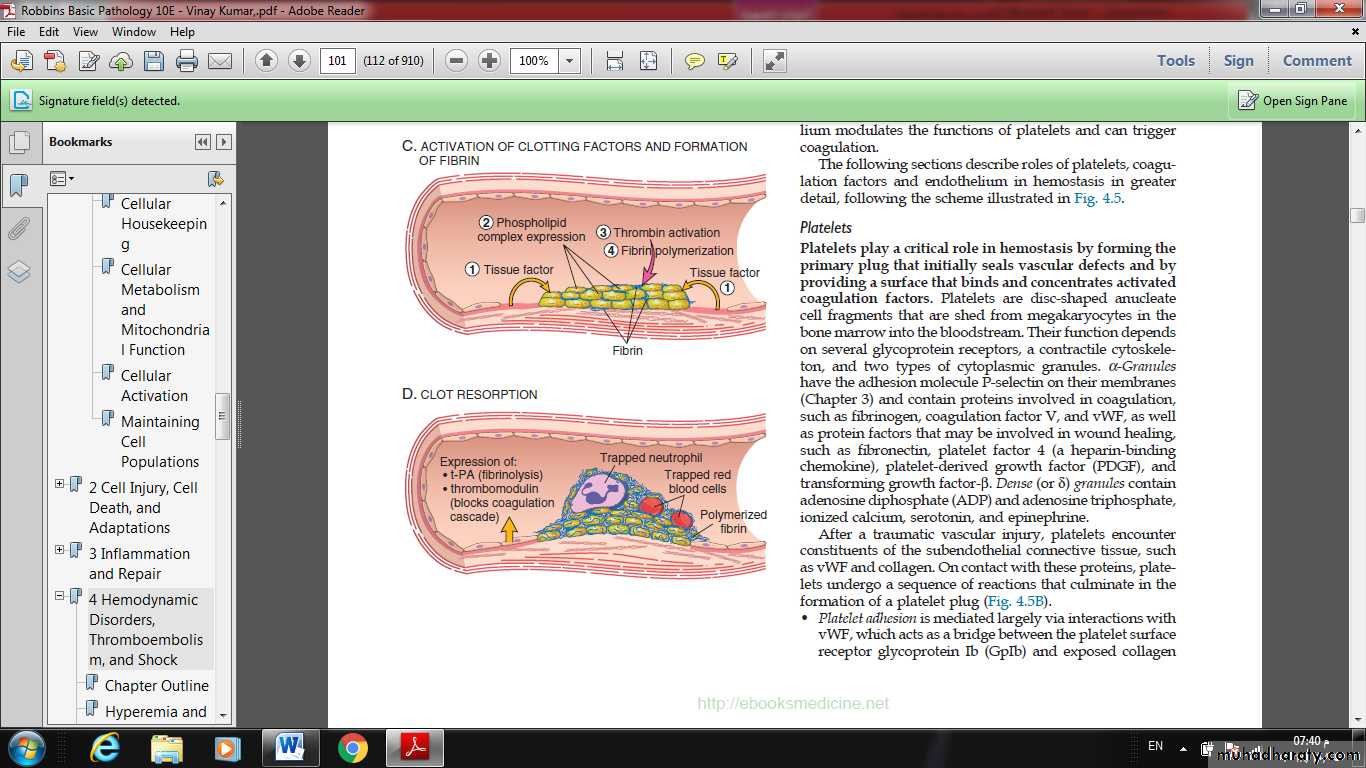
Task: Switch to read mode view
Action: (775, 61)
